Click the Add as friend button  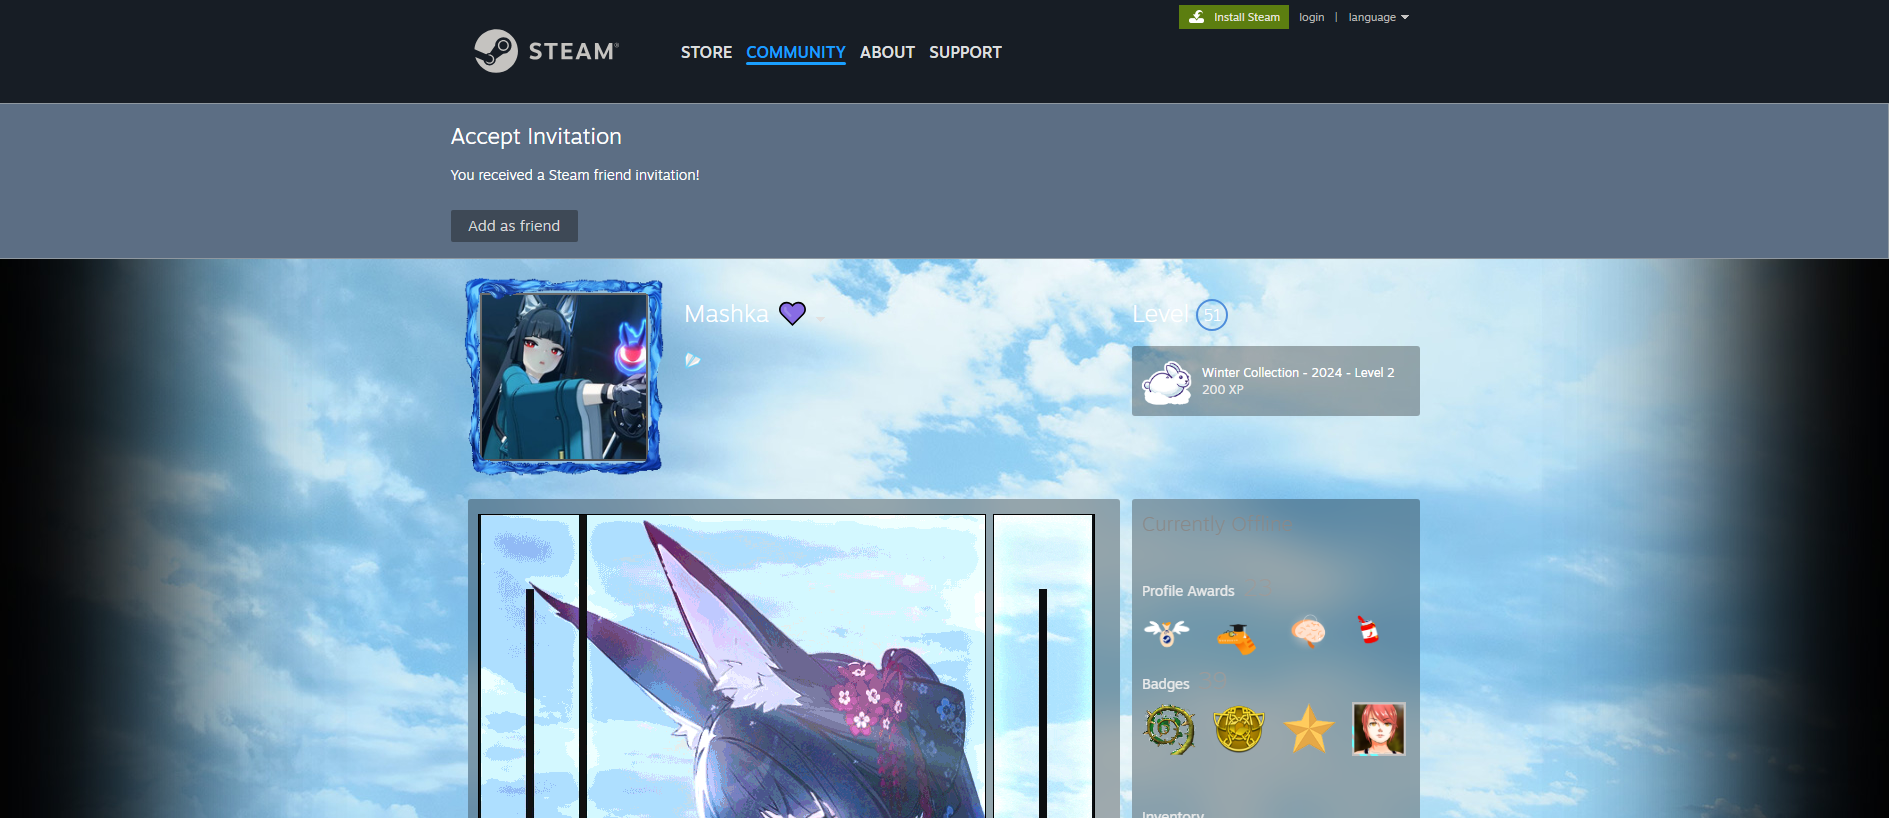(x=514, y=226)
